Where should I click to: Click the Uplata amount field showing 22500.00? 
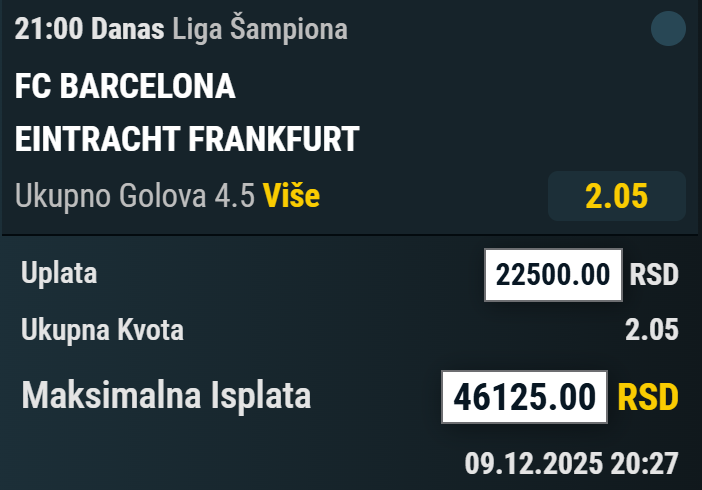(553, 274)
